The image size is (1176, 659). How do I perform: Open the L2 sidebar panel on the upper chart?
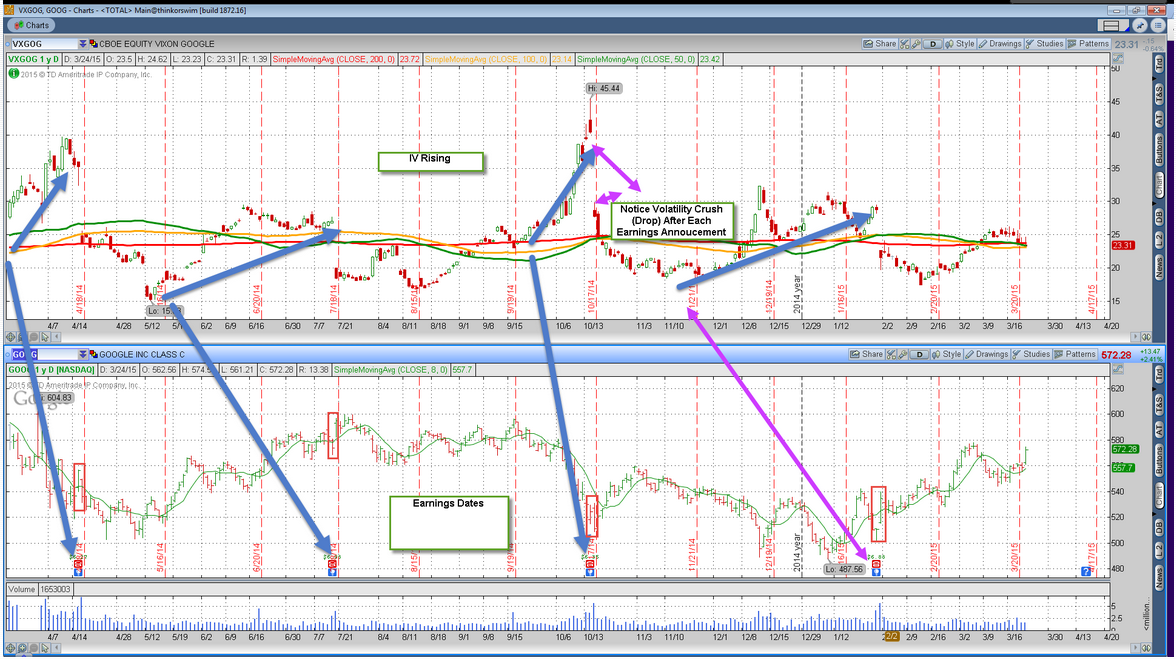point(1160,241)
